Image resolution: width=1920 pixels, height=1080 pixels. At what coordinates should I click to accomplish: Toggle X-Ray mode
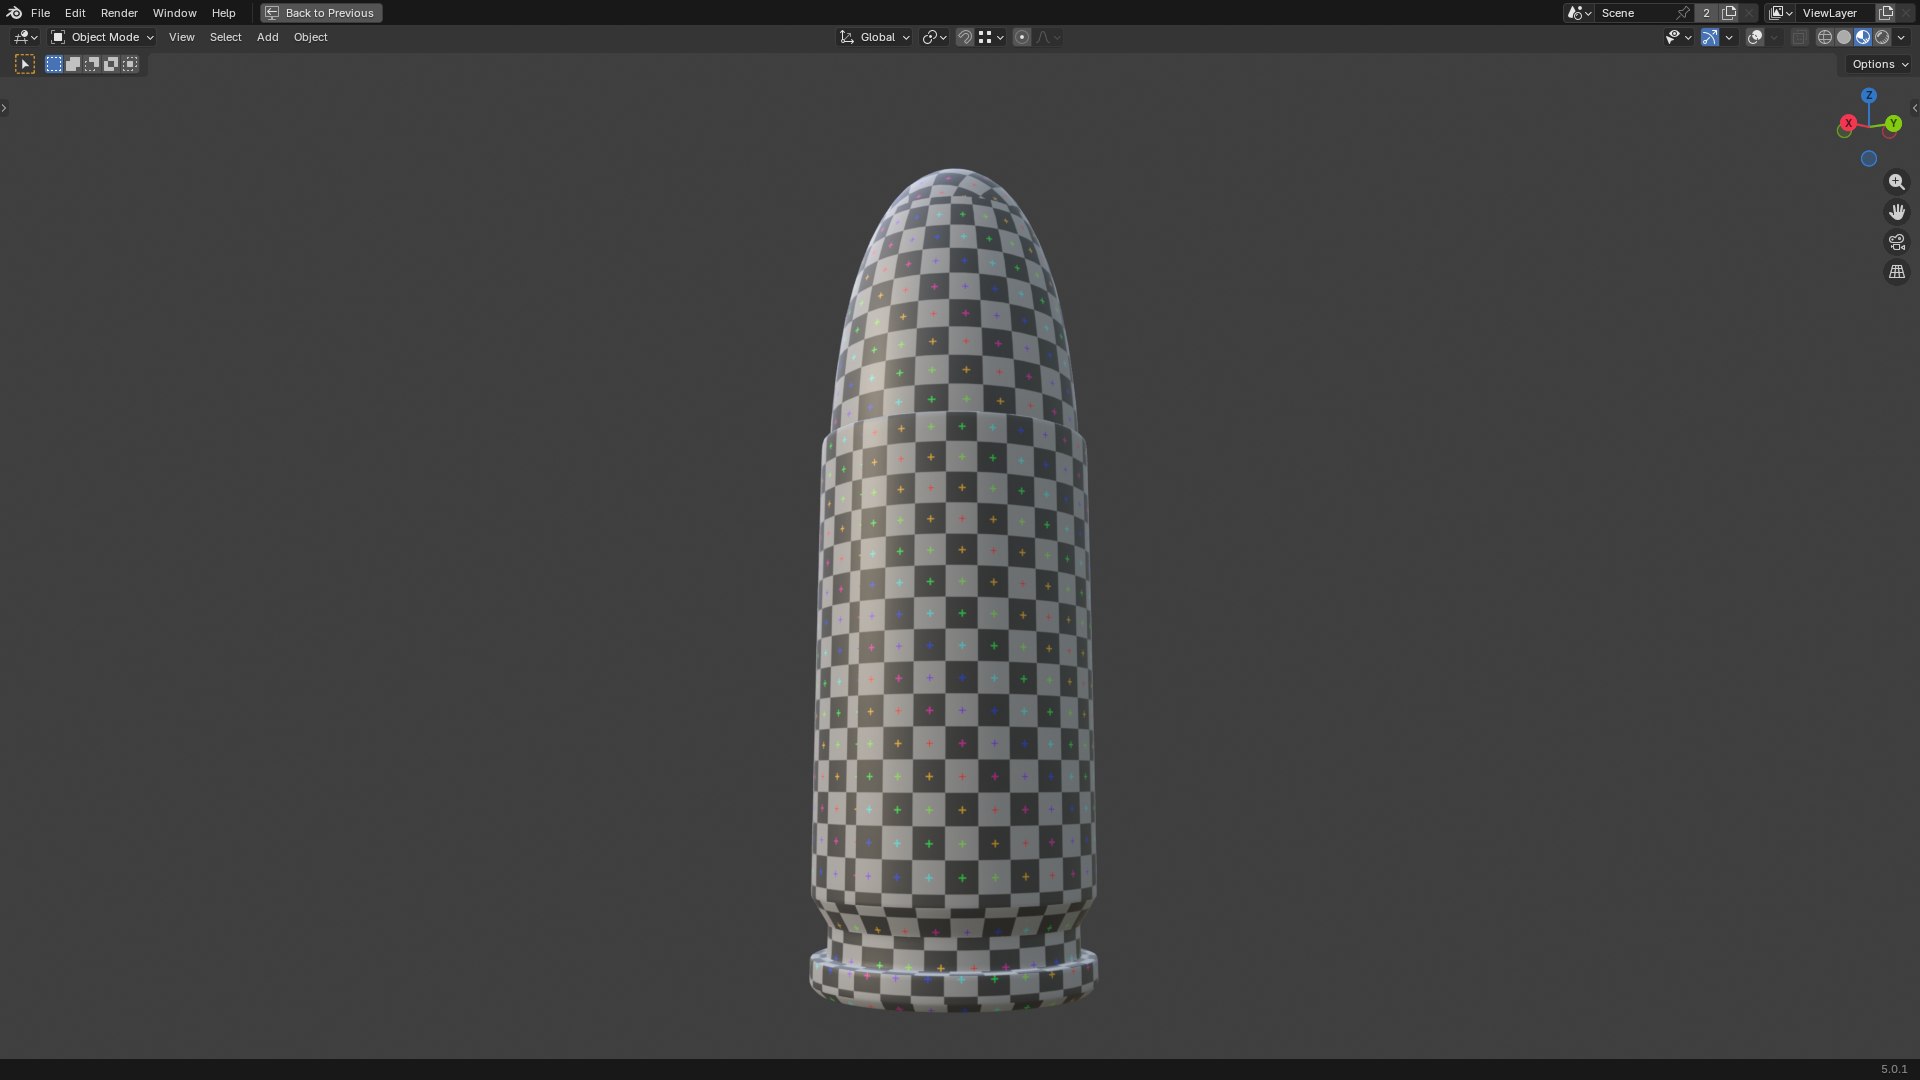pos(1799,37)
